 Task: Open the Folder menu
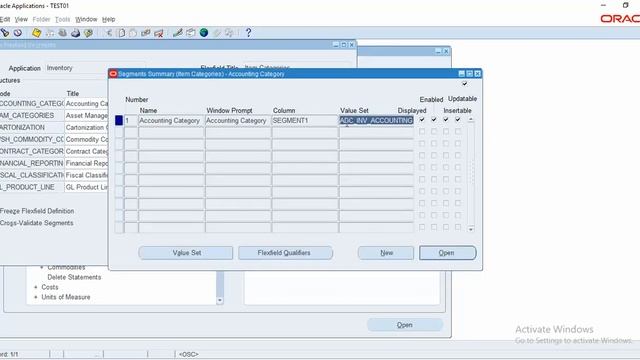(x=41, y=19)
